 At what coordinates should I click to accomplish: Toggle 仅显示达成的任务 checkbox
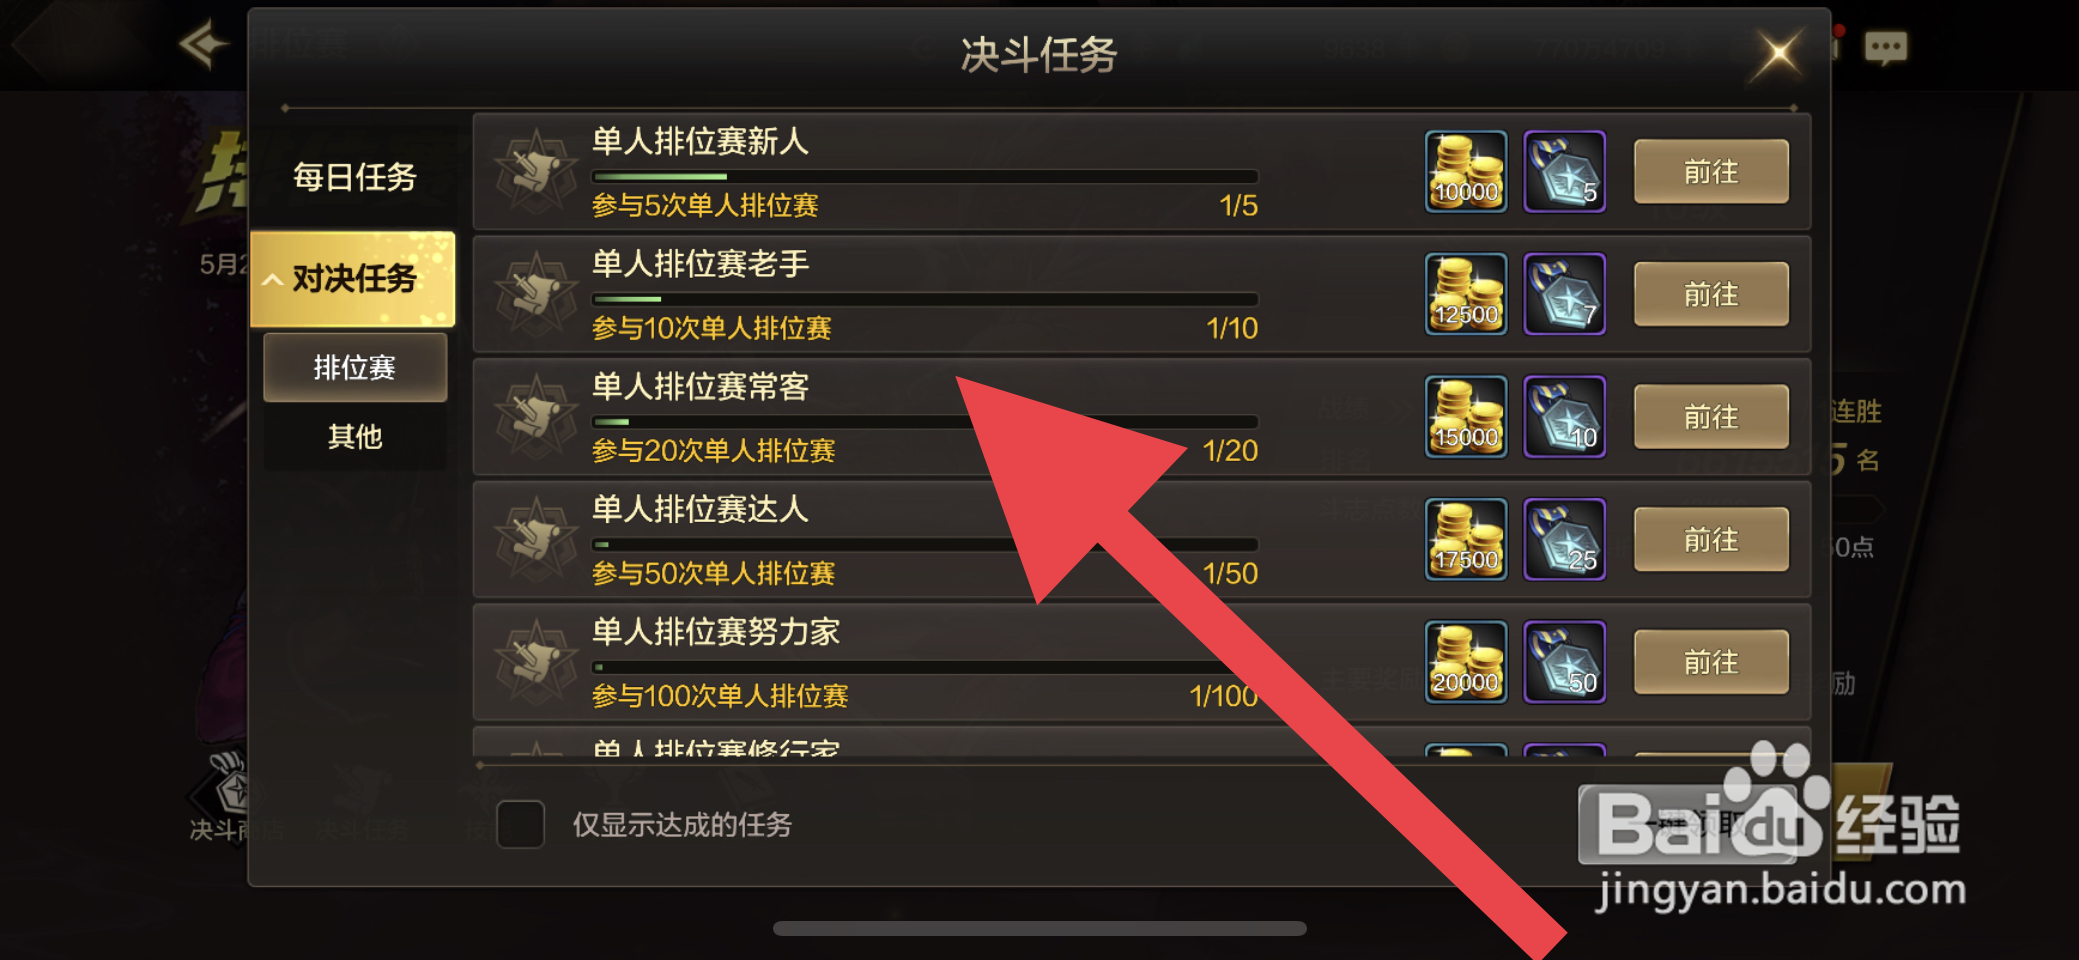[520, 824]
